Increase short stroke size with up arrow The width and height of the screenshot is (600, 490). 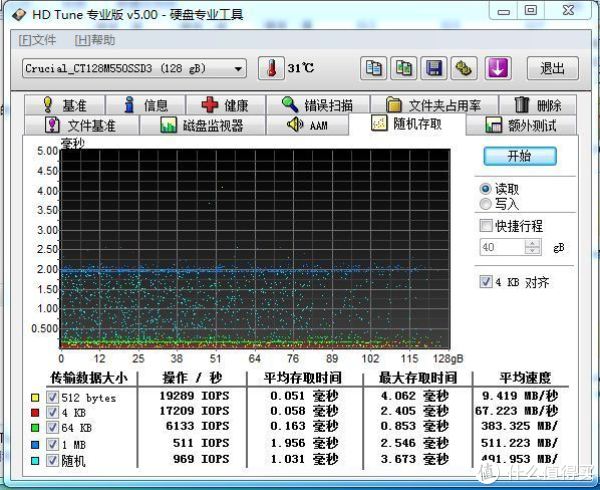tap(532, 243)
